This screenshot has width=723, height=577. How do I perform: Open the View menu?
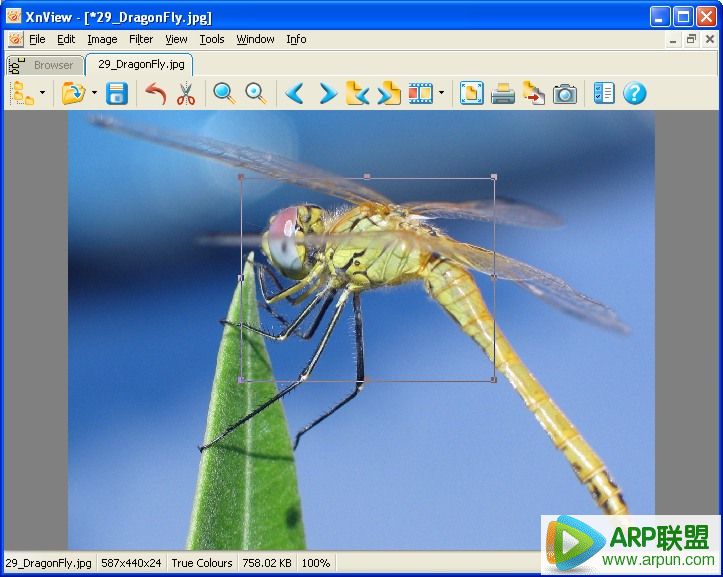(x=176, y=39)
